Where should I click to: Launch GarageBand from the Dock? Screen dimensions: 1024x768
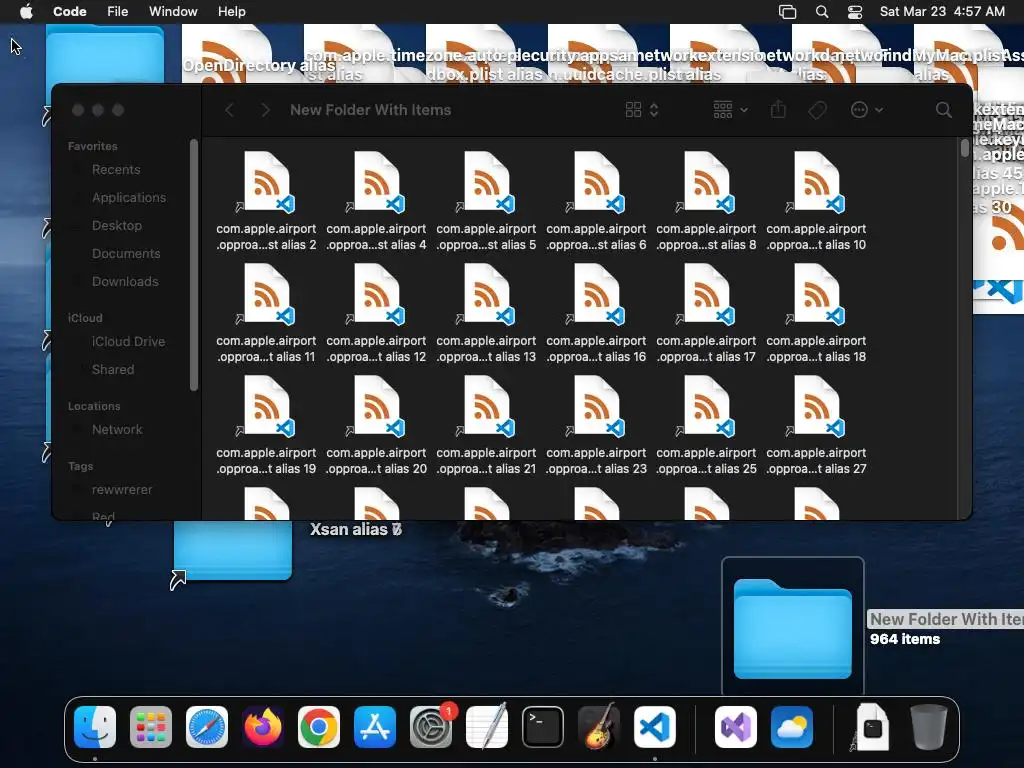(x=599, y=727)
